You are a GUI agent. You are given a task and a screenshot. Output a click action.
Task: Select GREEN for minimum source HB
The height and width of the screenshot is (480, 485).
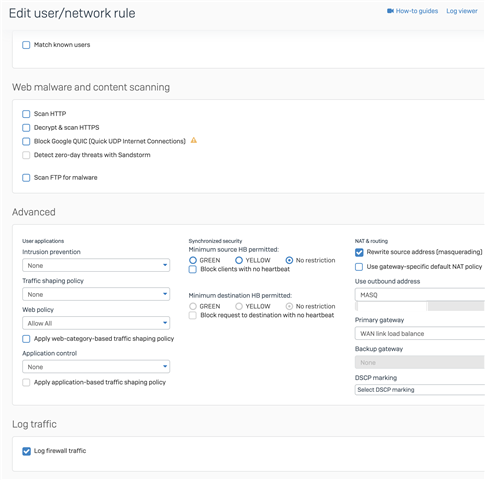193,260
